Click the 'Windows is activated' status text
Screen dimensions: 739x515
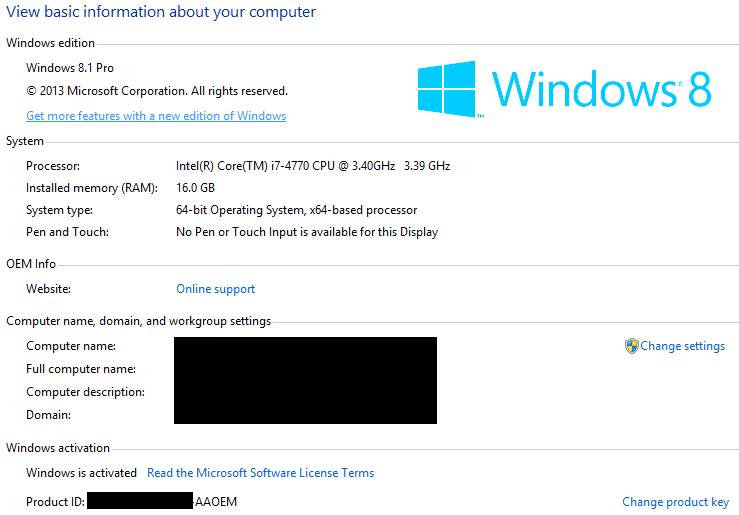[x=81, y=473]
